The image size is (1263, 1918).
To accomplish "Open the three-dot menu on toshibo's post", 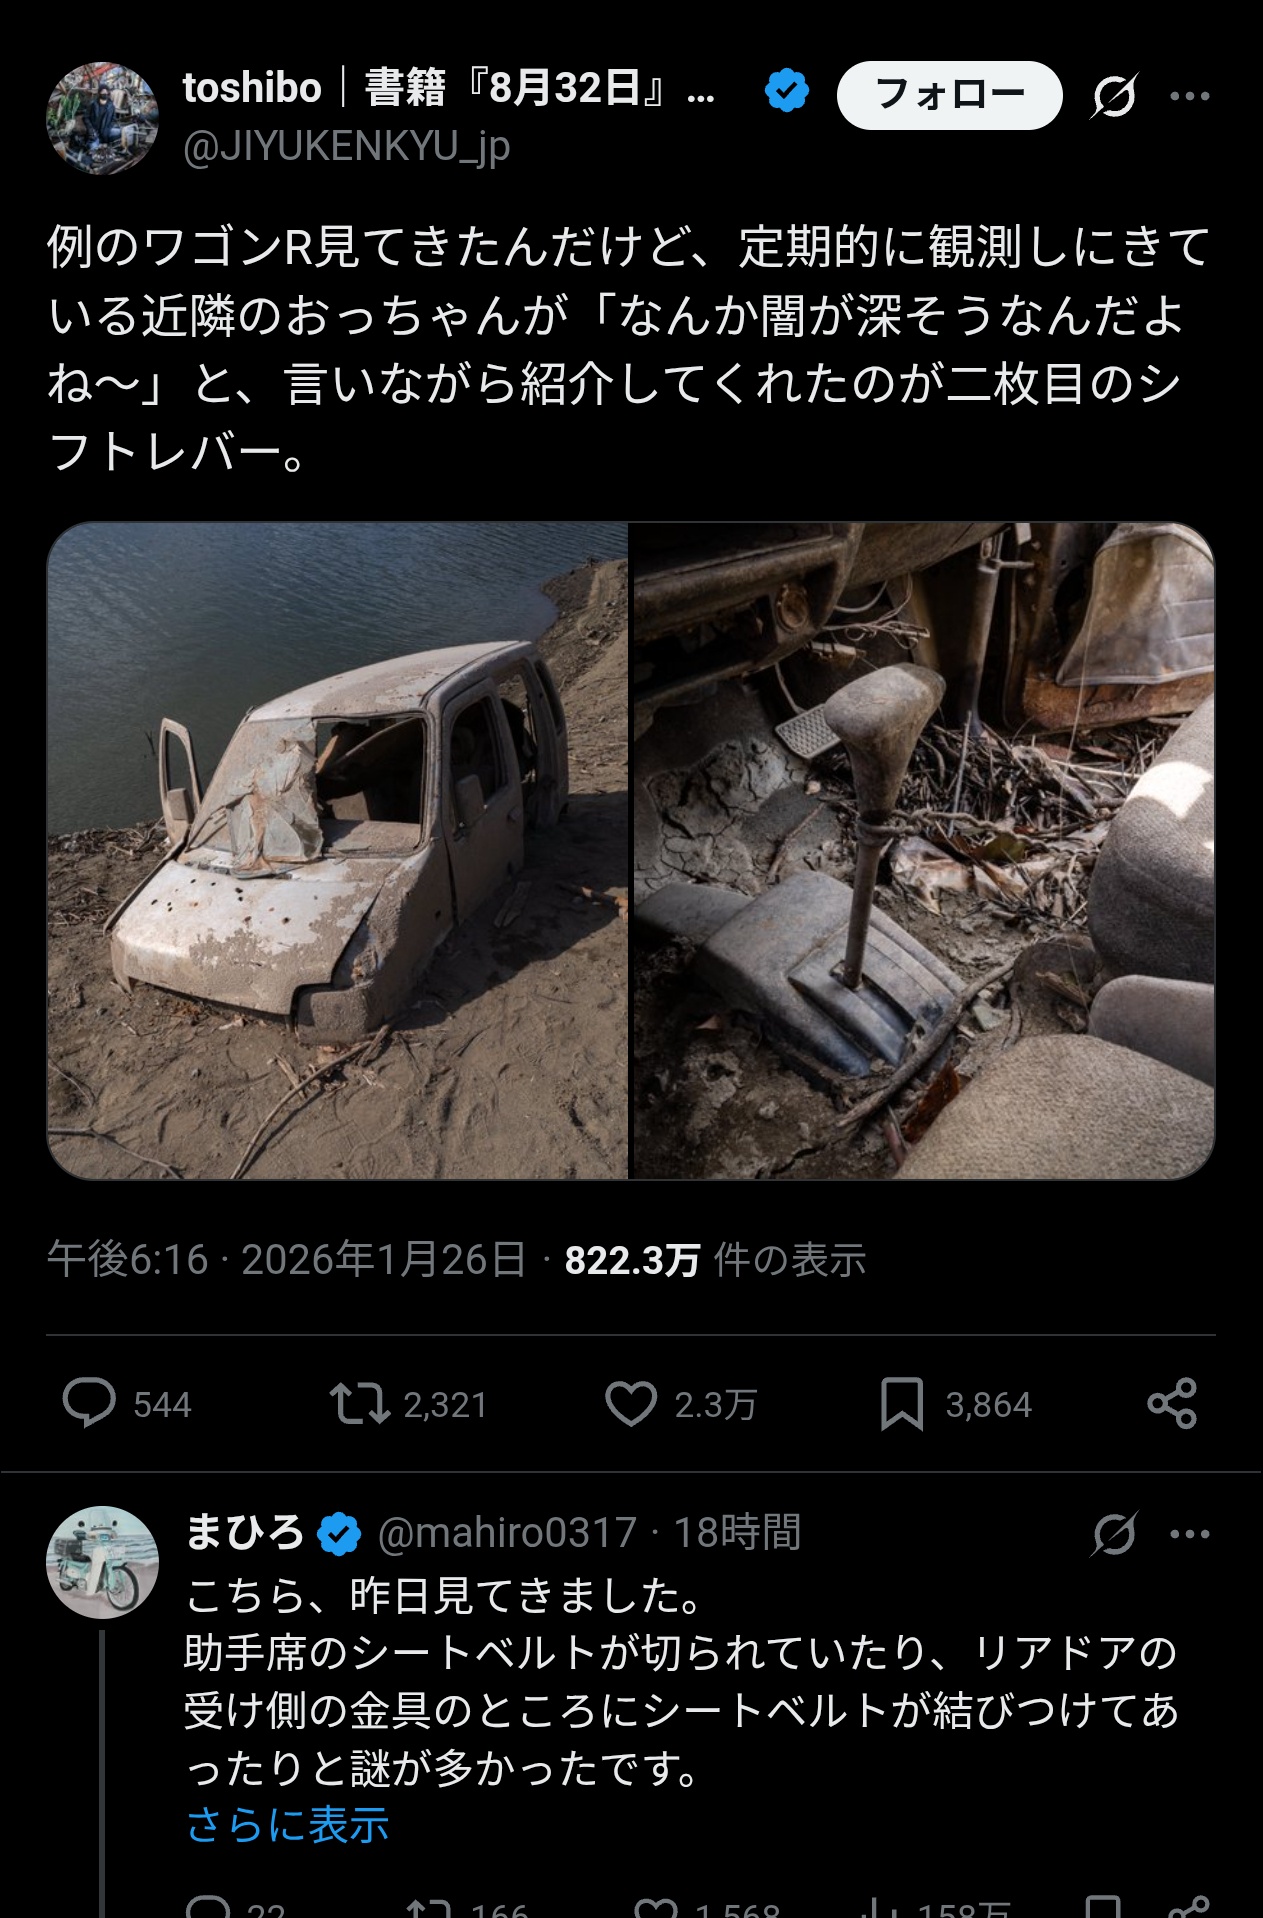I will 1190,96.
